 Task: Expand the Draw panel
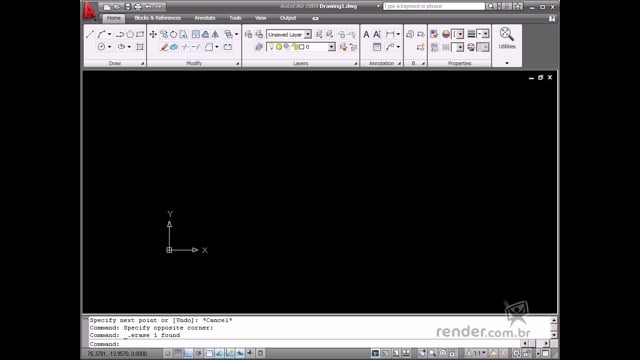[142, 63]
